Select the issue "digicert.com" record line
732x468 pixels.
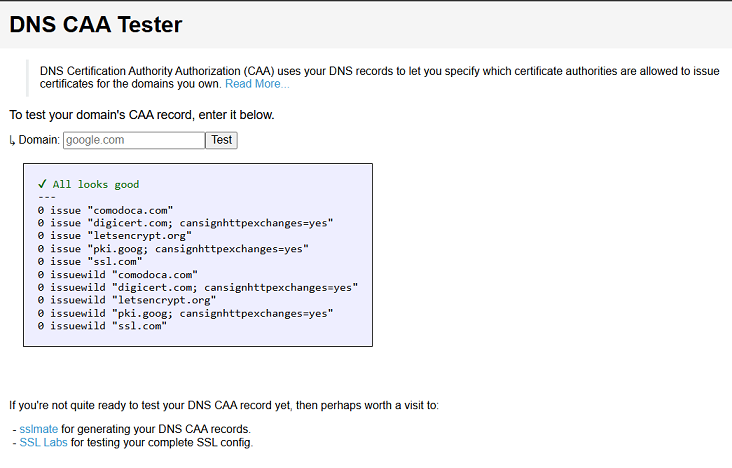(185, 223)
